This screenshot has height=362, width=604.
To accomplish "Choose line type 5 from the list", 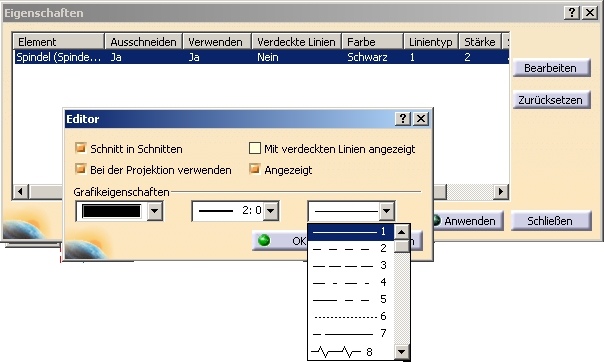I will pos(351,300).
